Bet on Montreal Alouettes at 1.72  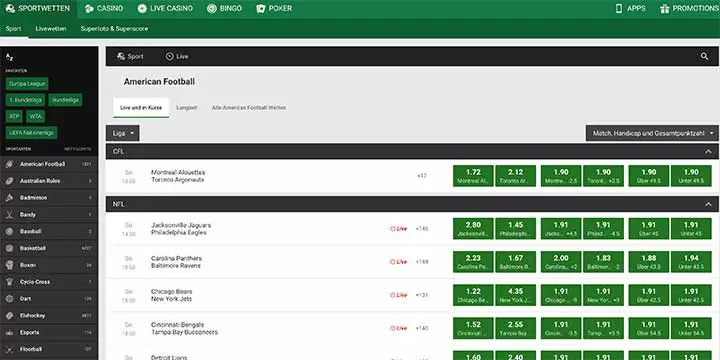click(x=473, y=176)
